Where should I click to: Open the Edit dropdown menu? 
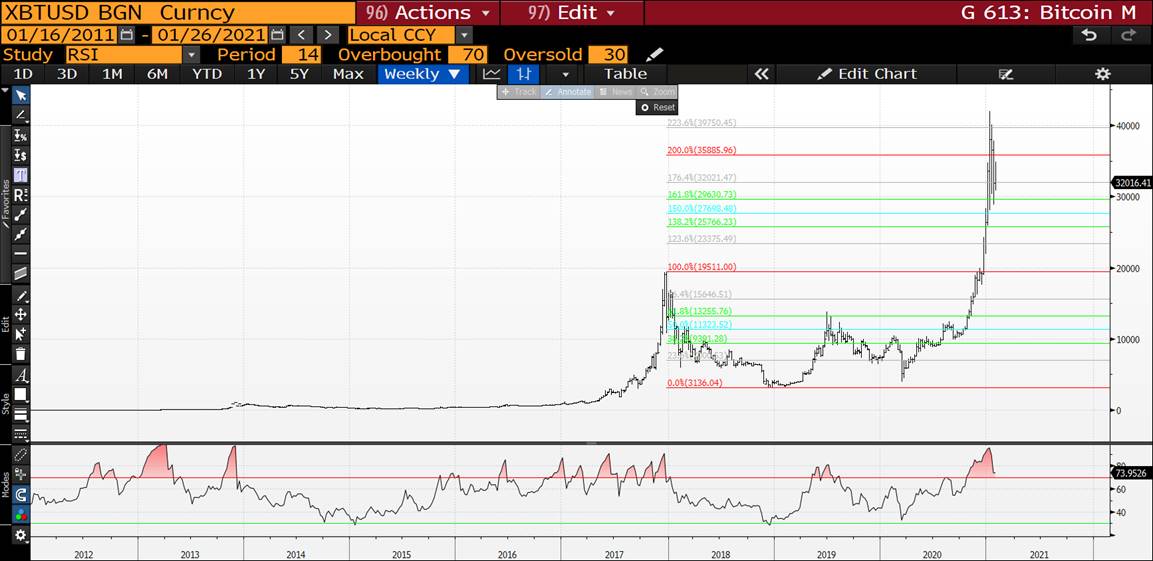pos(571,12)
